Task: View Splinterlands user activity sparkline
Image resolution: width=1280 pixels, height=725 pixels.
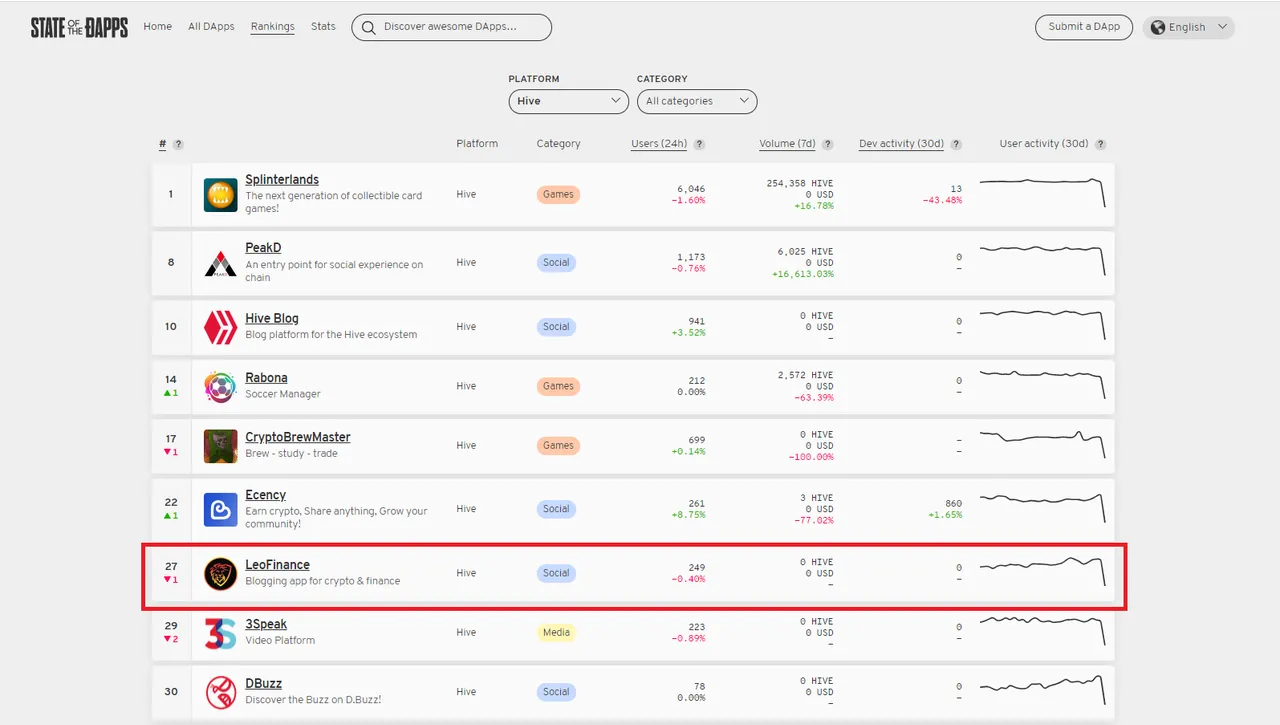Action: [x=1042, y=192]
